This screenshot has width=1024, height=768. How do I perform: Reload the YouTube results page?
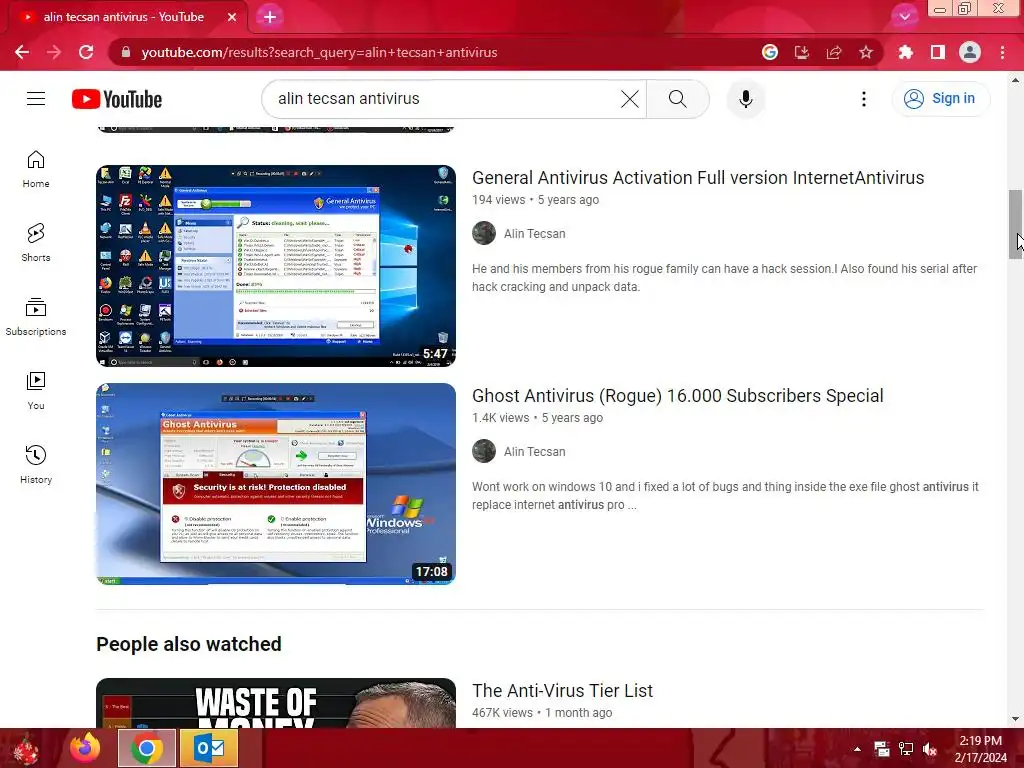[x=86, y=52]
